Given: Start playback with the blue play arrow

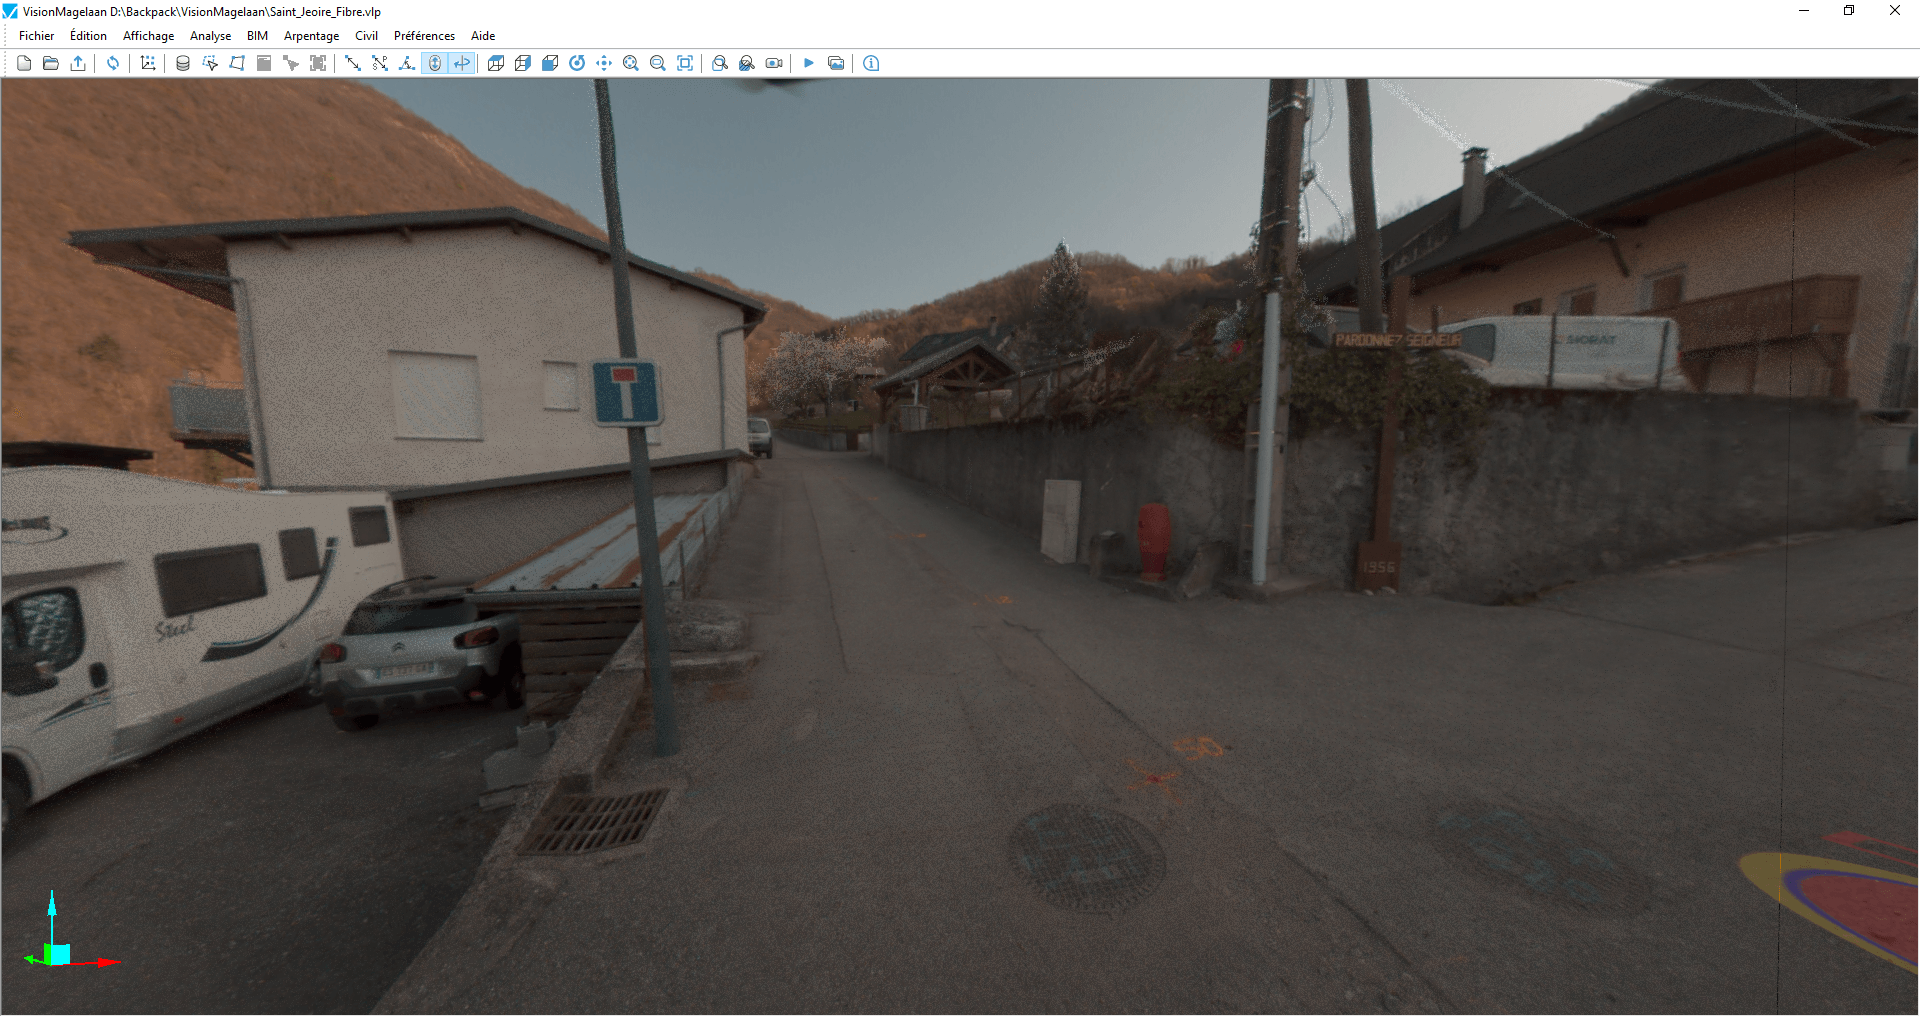Looking at the screenshot, I should pos(809,63).
